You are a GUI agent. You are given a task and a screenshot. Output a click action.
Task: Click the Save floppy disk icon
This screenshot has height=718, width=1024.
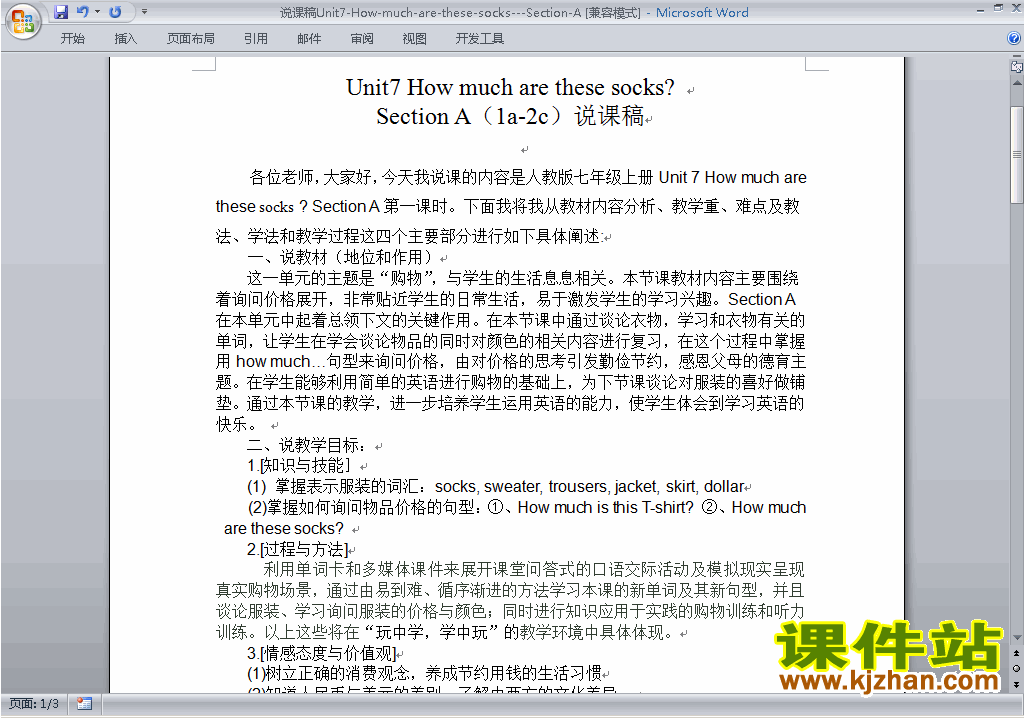coord(61,12)
